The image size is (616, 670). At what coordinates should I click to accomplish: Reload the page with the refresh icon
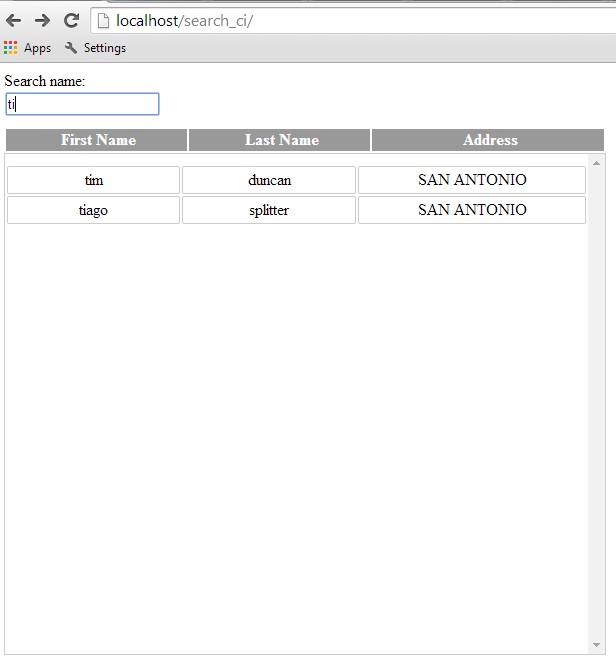(71, 20)
